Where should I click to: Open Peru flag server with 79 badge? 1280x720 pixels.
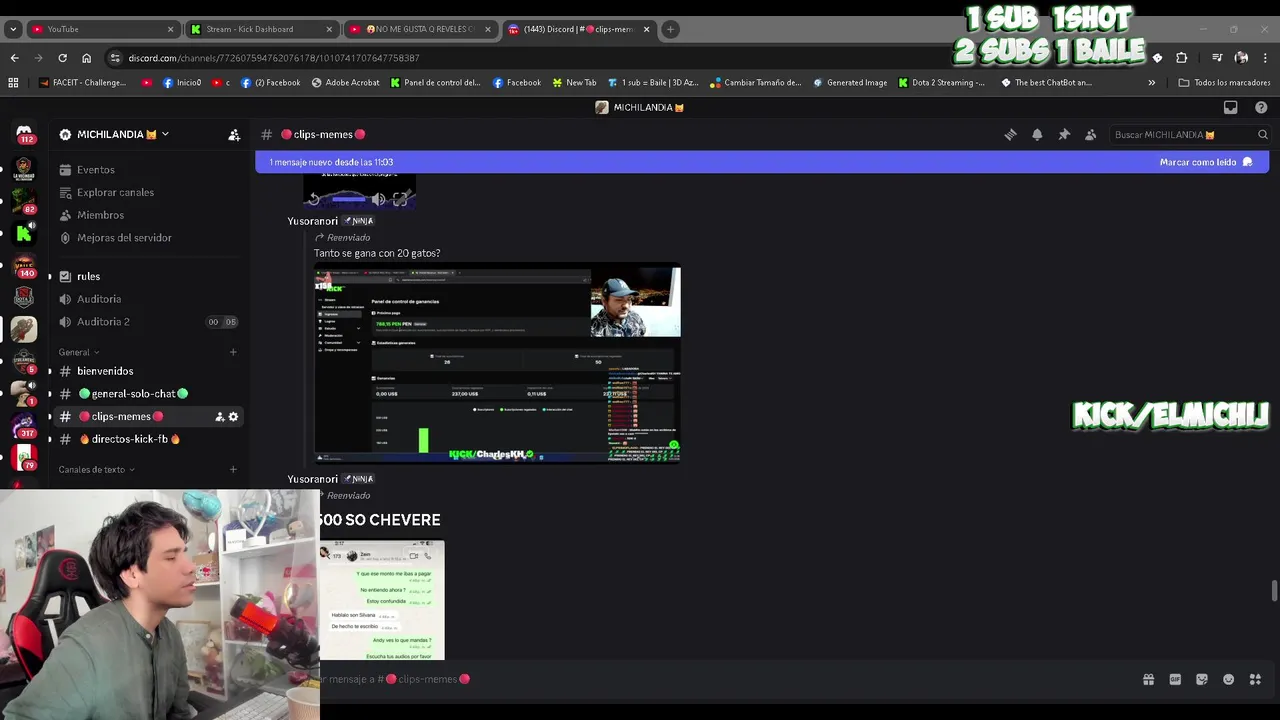24,457
